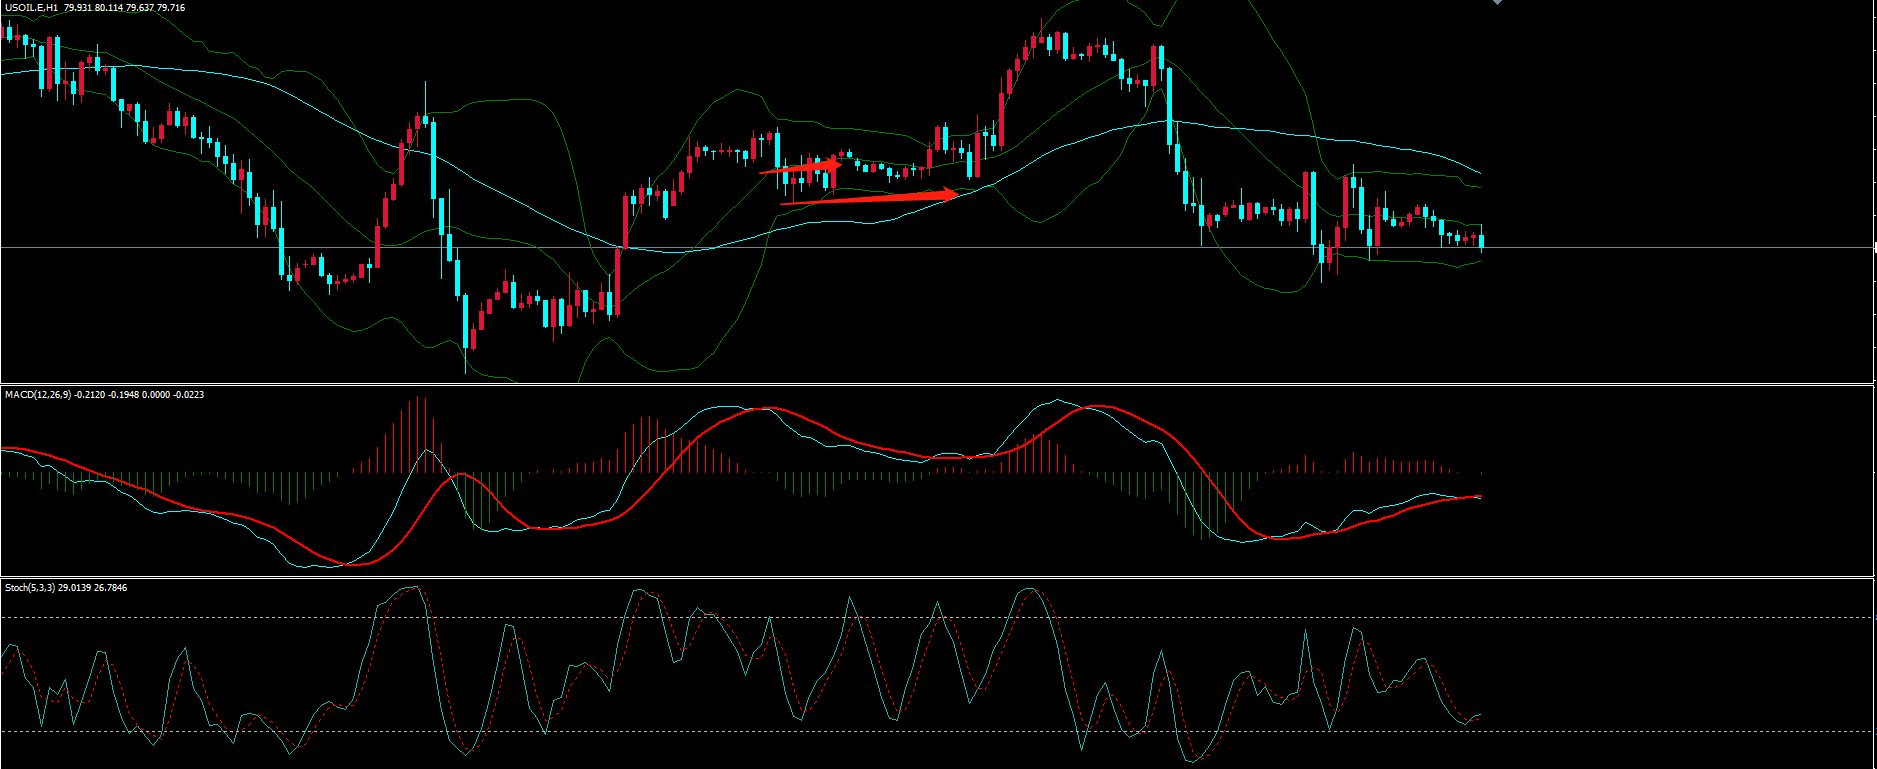Click the Stoch(5,3,3) indicator label

click(x=30, y=588)
